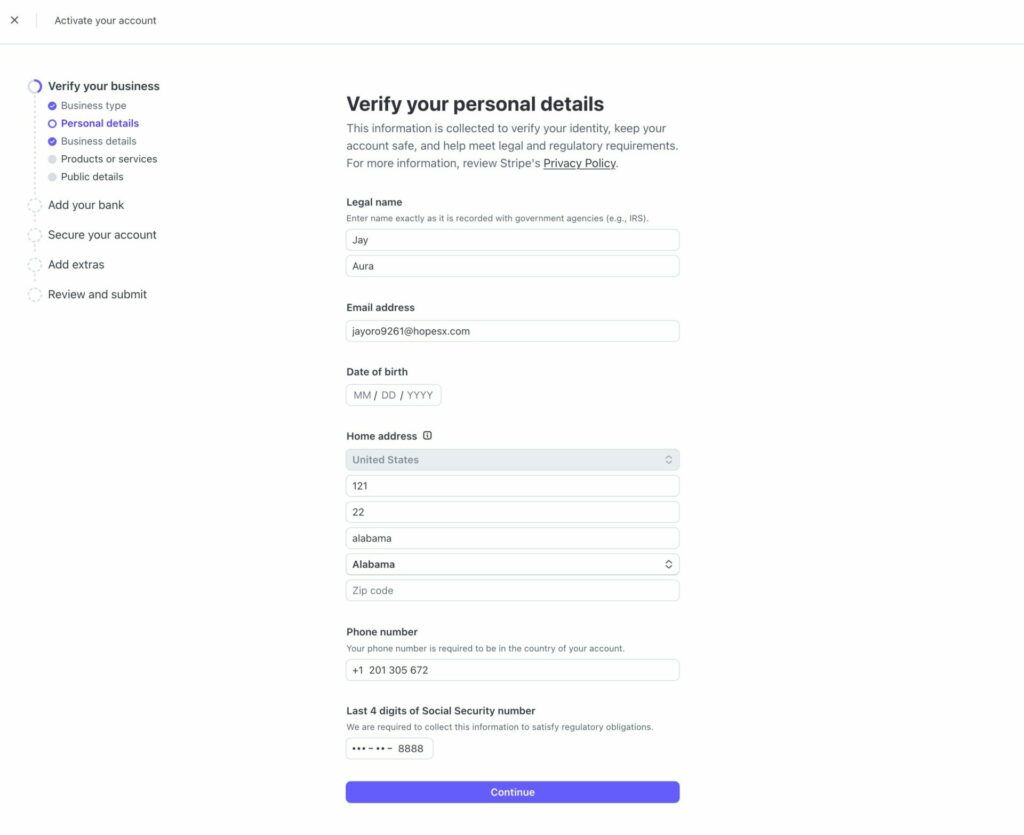Go to Products or services step
1024x835 pixels.
click(x=108, y=159)
